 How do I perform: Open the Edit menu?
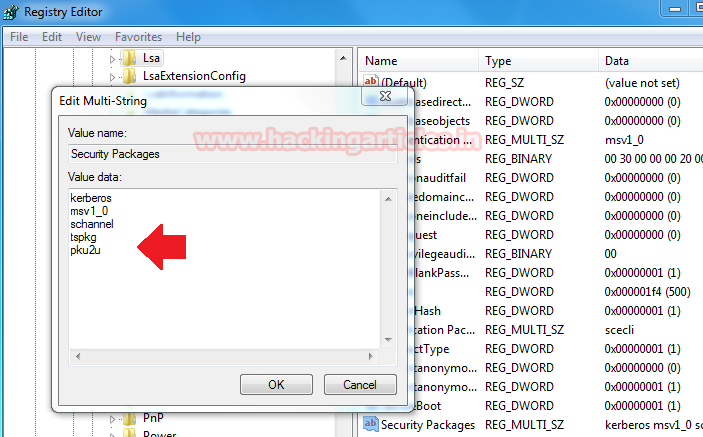52,37
